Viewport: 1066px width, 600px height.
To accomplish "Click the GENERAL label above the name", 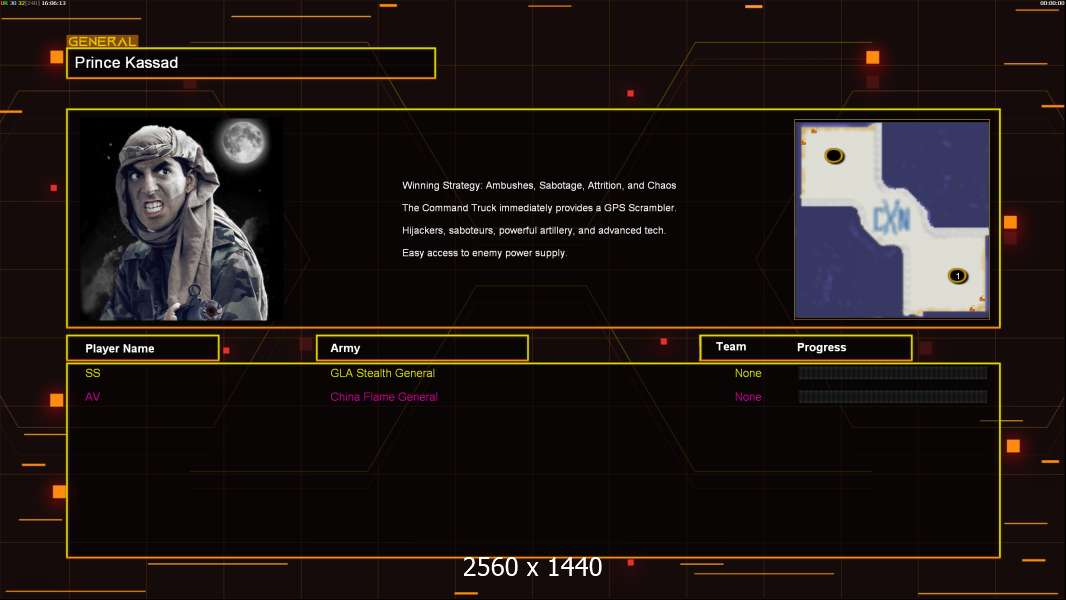I will [x=102, y=41].
